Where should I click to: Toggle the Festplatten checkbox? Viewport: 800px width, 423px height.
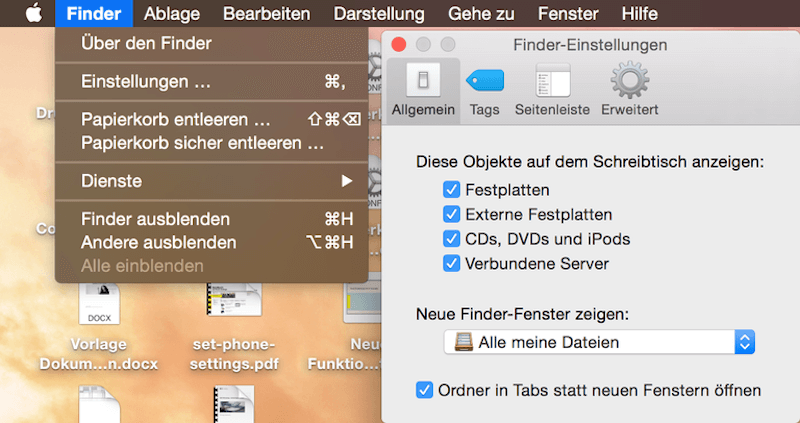click(451, 190)
